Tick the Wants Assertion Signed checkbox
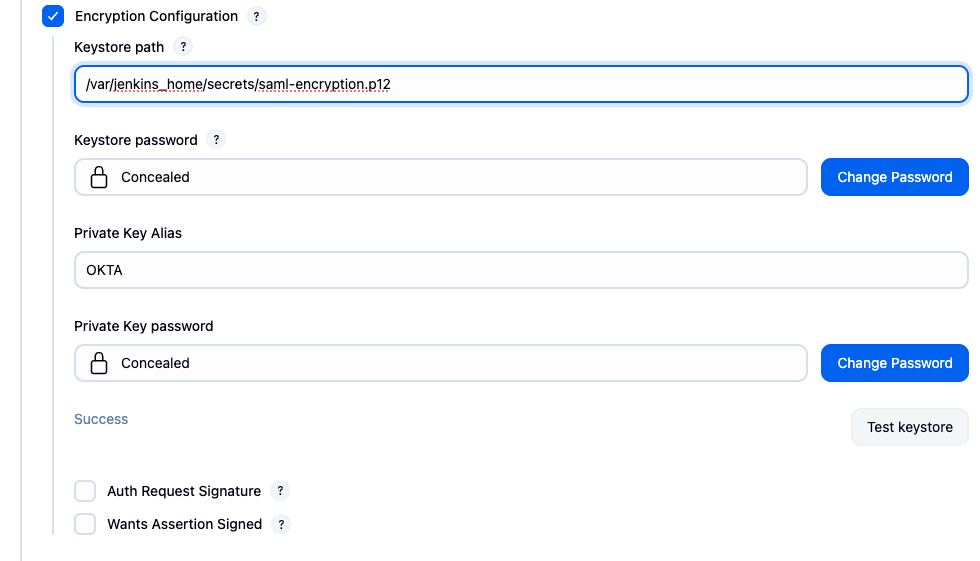980x561 pixels. tap(86, 524)
